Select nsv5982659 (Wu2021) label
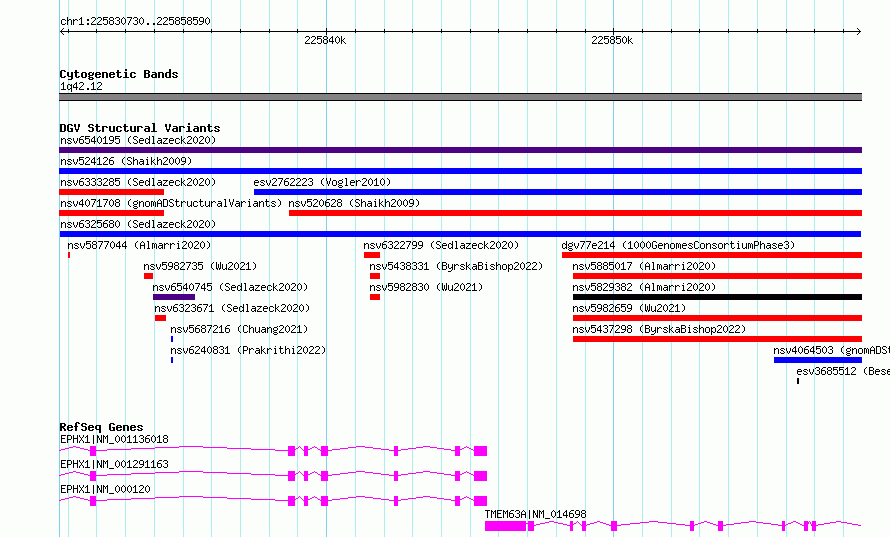The height and width of the screenshot is (537, 890). [629, 308]
